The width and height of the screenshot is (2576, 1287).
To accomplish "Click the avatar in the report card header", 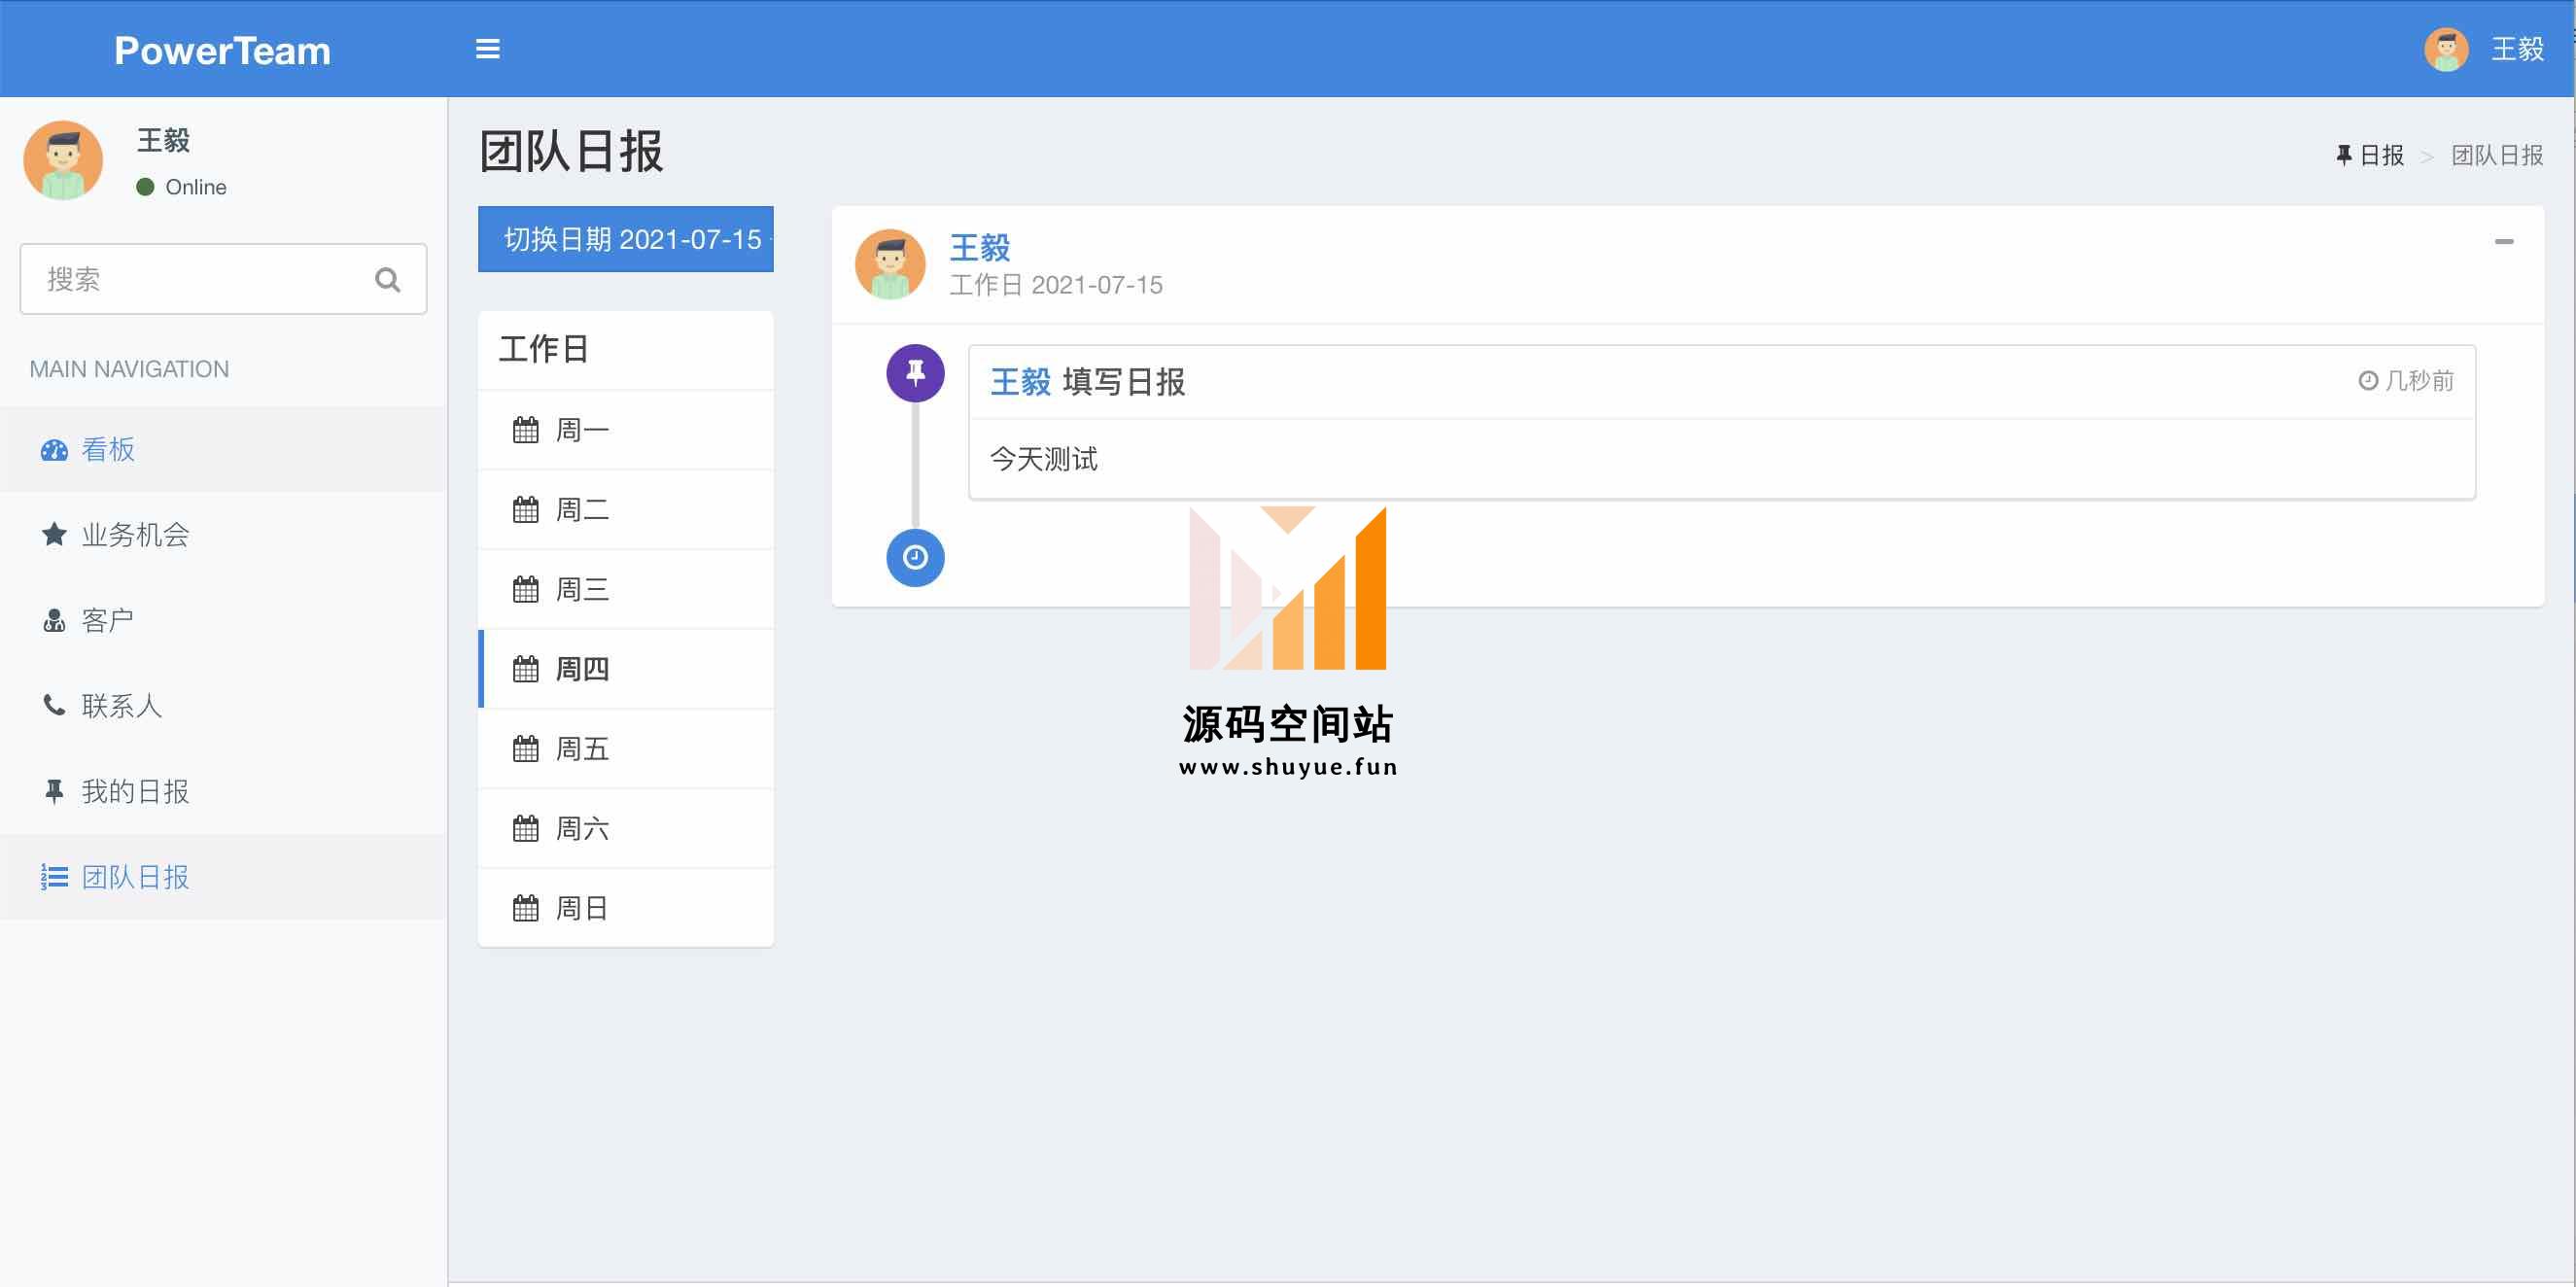I will 890,264.
